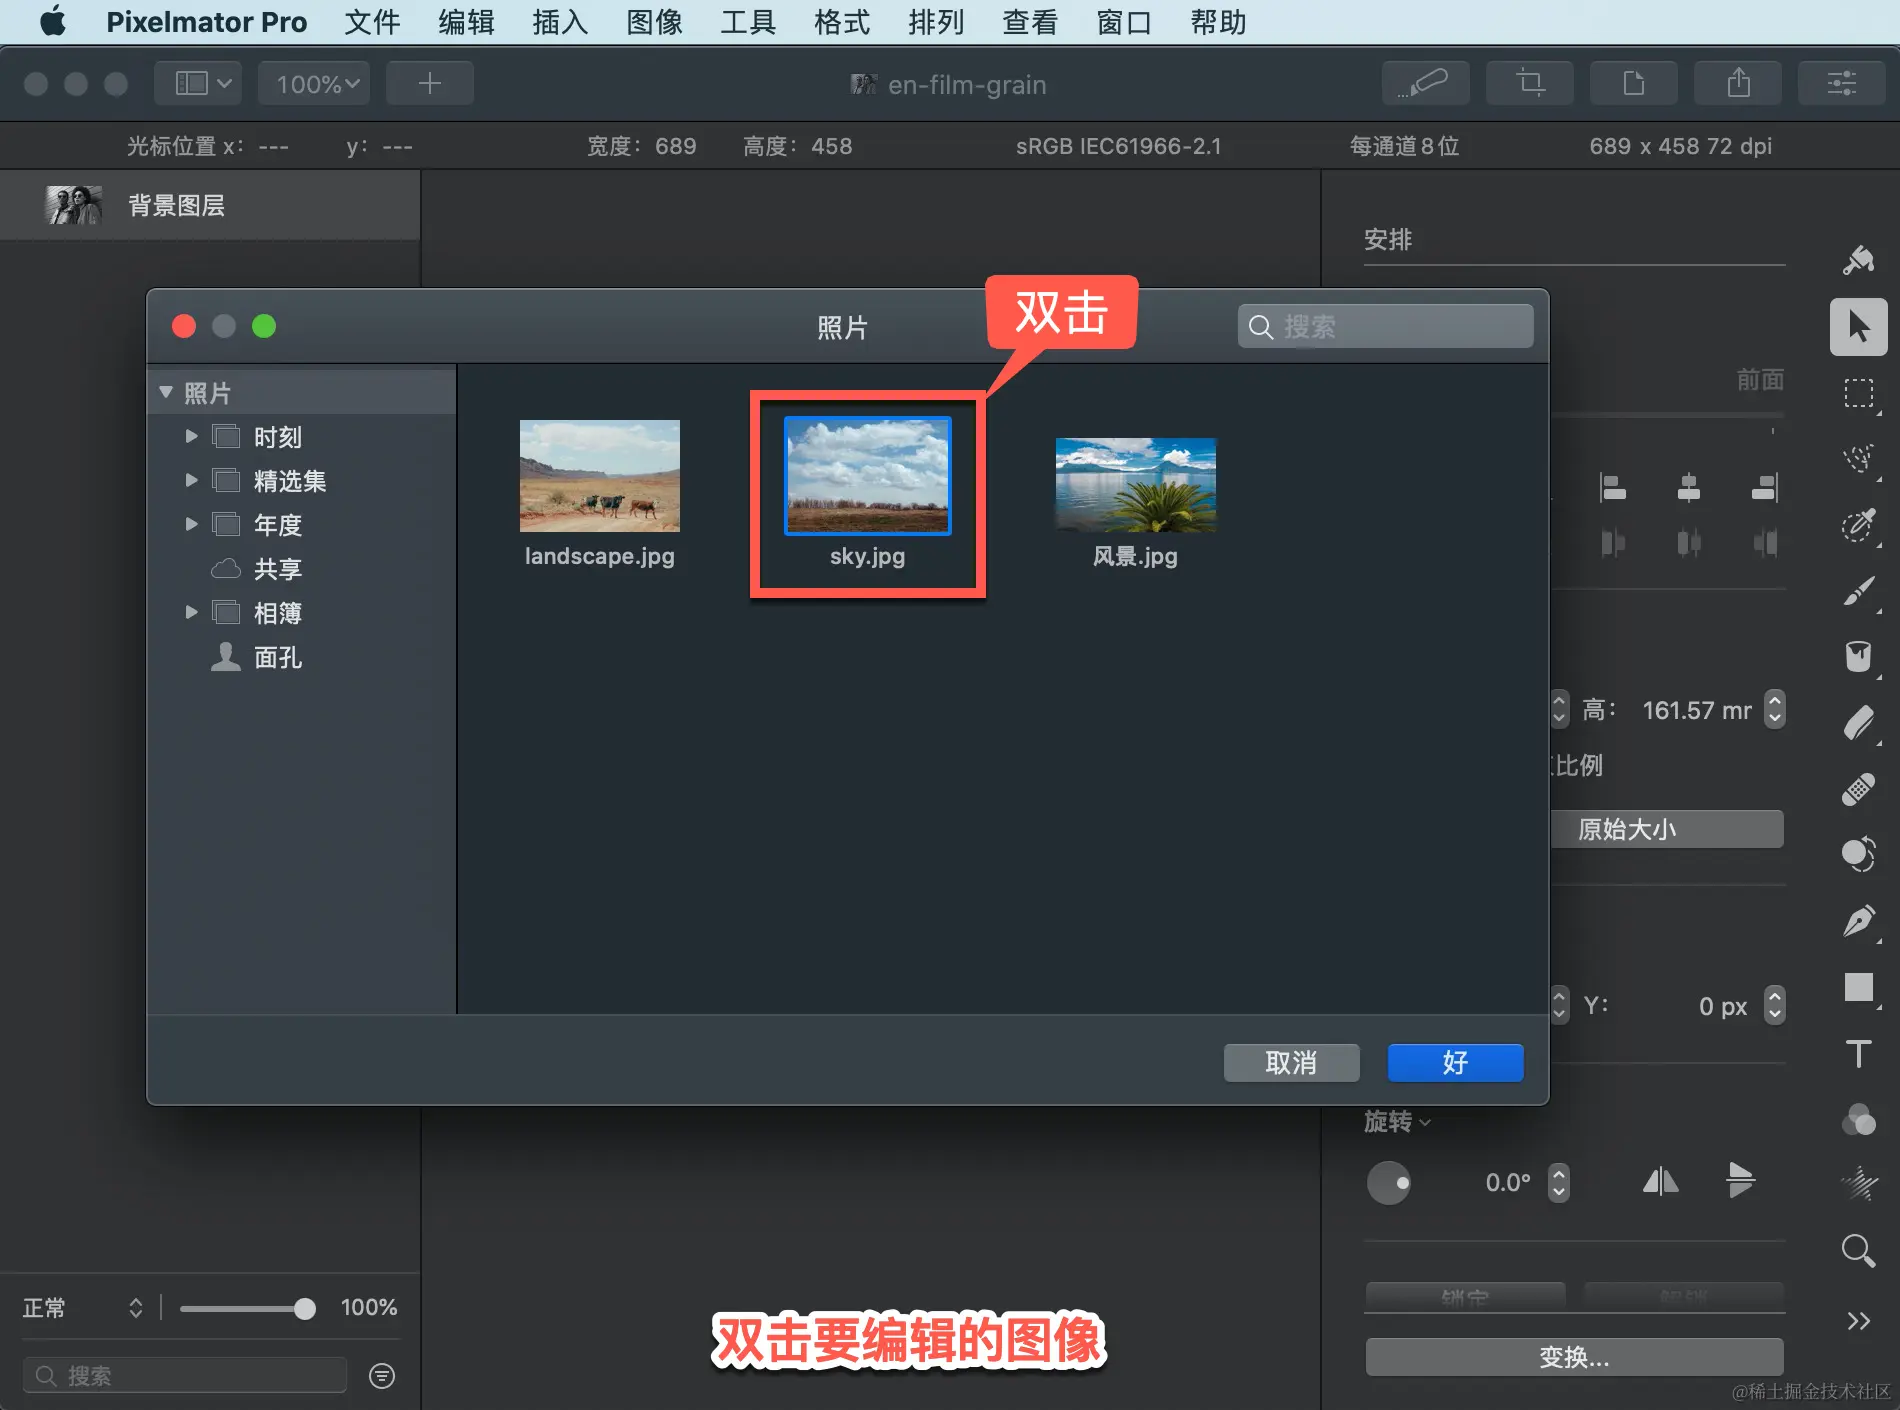Viewport: 1900px width, 1410px height.
Task: Open the 文件 menu
Action: [x=372, y=22]
